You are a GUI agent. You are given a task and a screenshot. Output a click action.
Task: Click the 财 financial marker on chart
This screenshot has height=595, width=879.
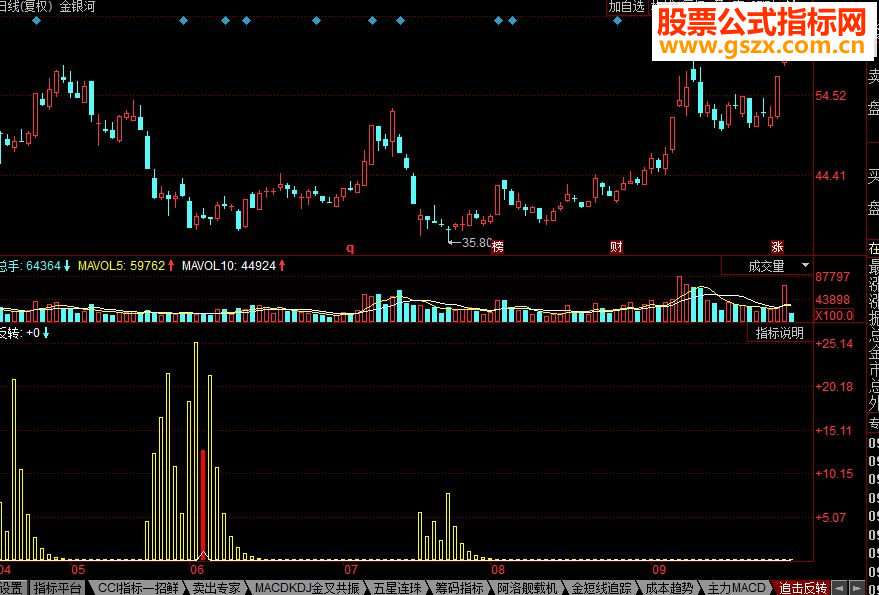point(616,247)
